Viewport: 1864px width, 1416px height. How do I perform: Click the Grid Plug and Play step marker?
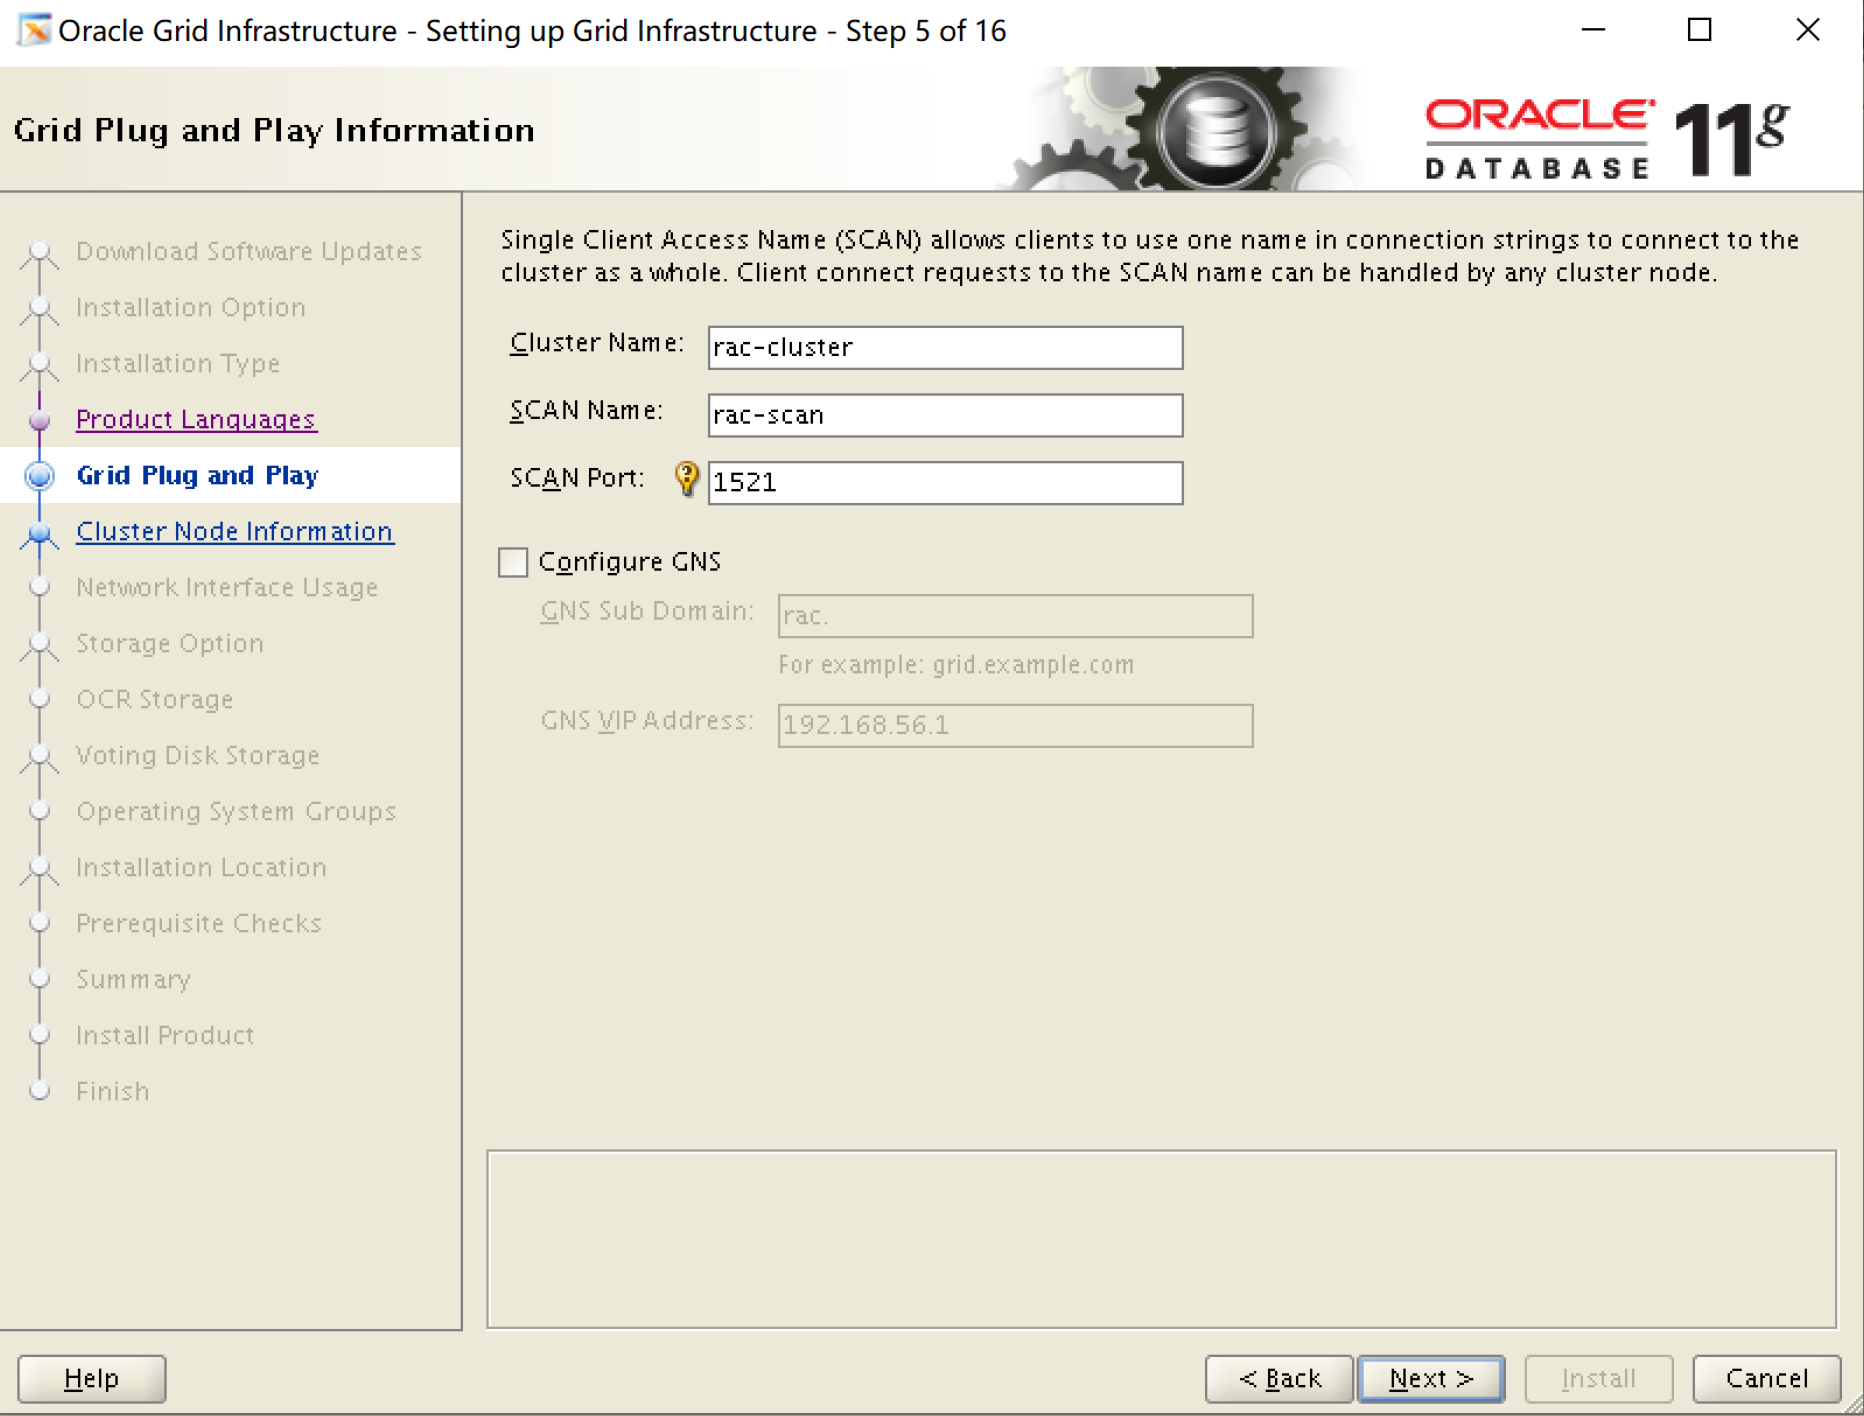pyautogui.click(x=40, y=475)
